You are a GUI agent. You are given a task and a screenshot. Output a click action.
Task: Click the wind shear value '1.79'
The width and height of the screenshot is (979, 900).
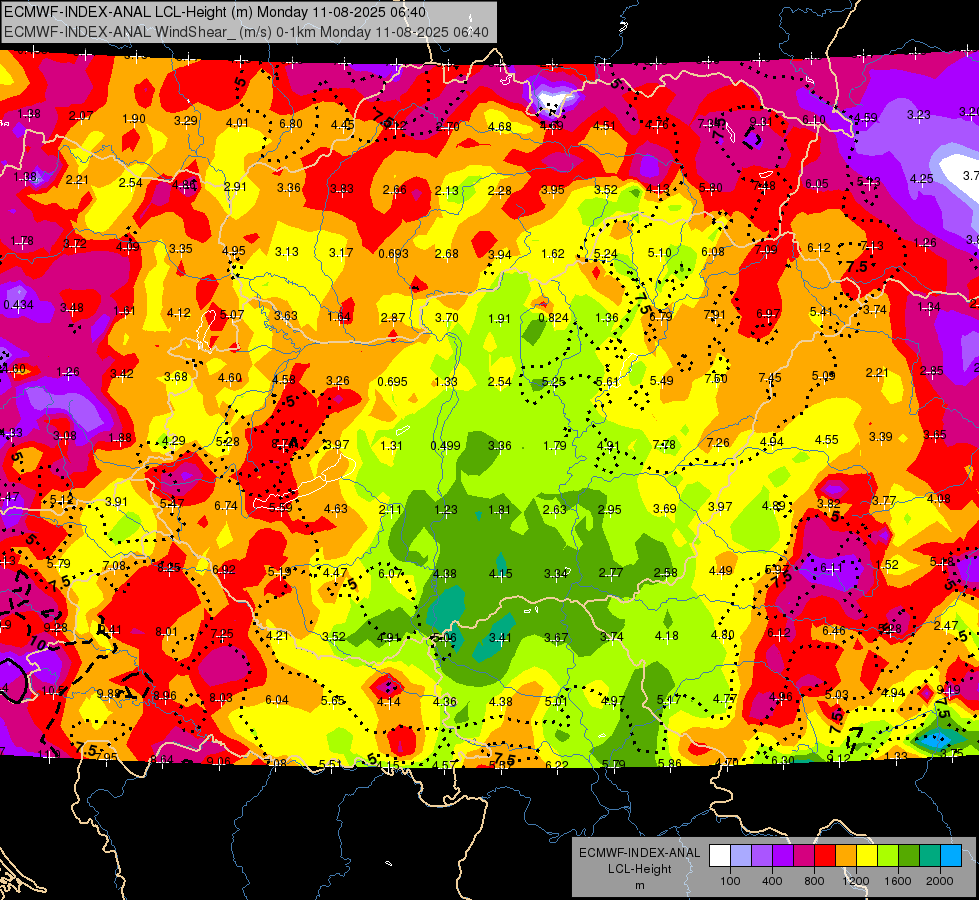tap(554, 446)
